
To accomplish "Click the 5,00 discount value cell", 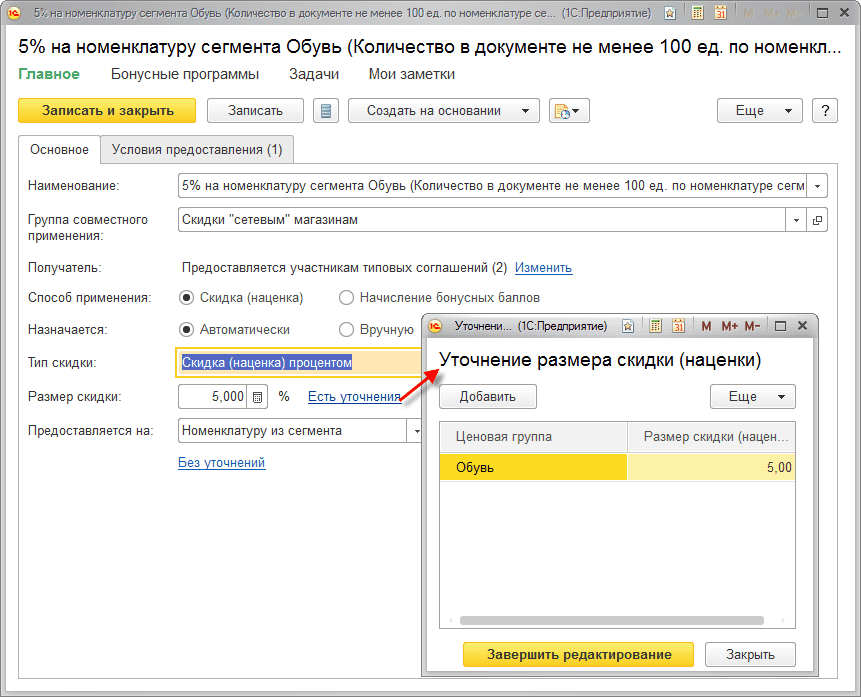I will (711, 467).
